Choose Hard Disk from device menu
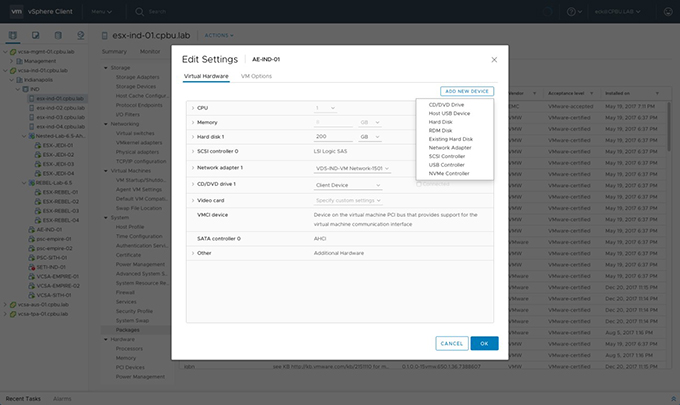This screenshot has width=680, height=405. pos(441,122)
